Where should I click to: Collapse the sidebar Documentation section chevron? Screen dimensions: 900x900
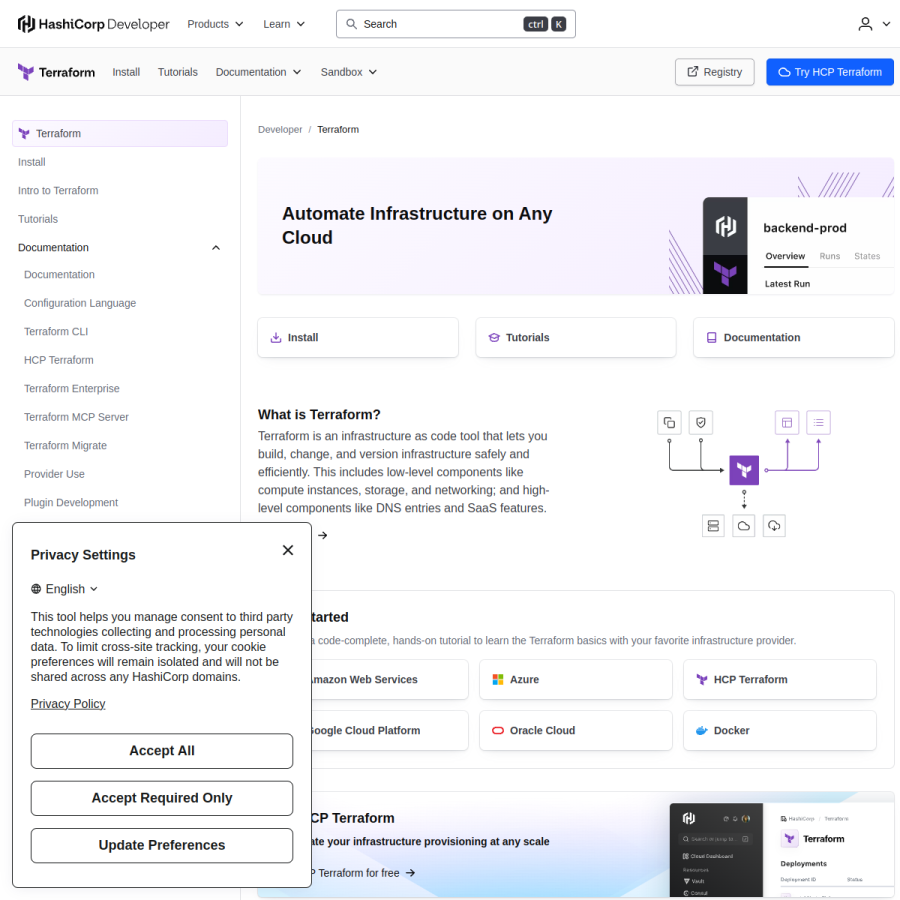tap(216, 248)
